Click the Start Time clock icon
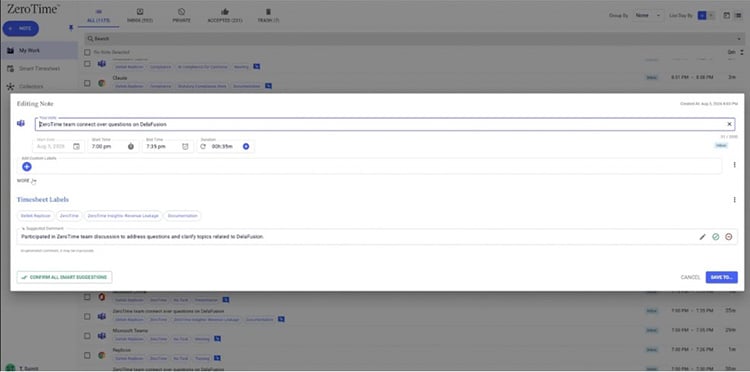The image size is (750, 372). pos(131,146)
